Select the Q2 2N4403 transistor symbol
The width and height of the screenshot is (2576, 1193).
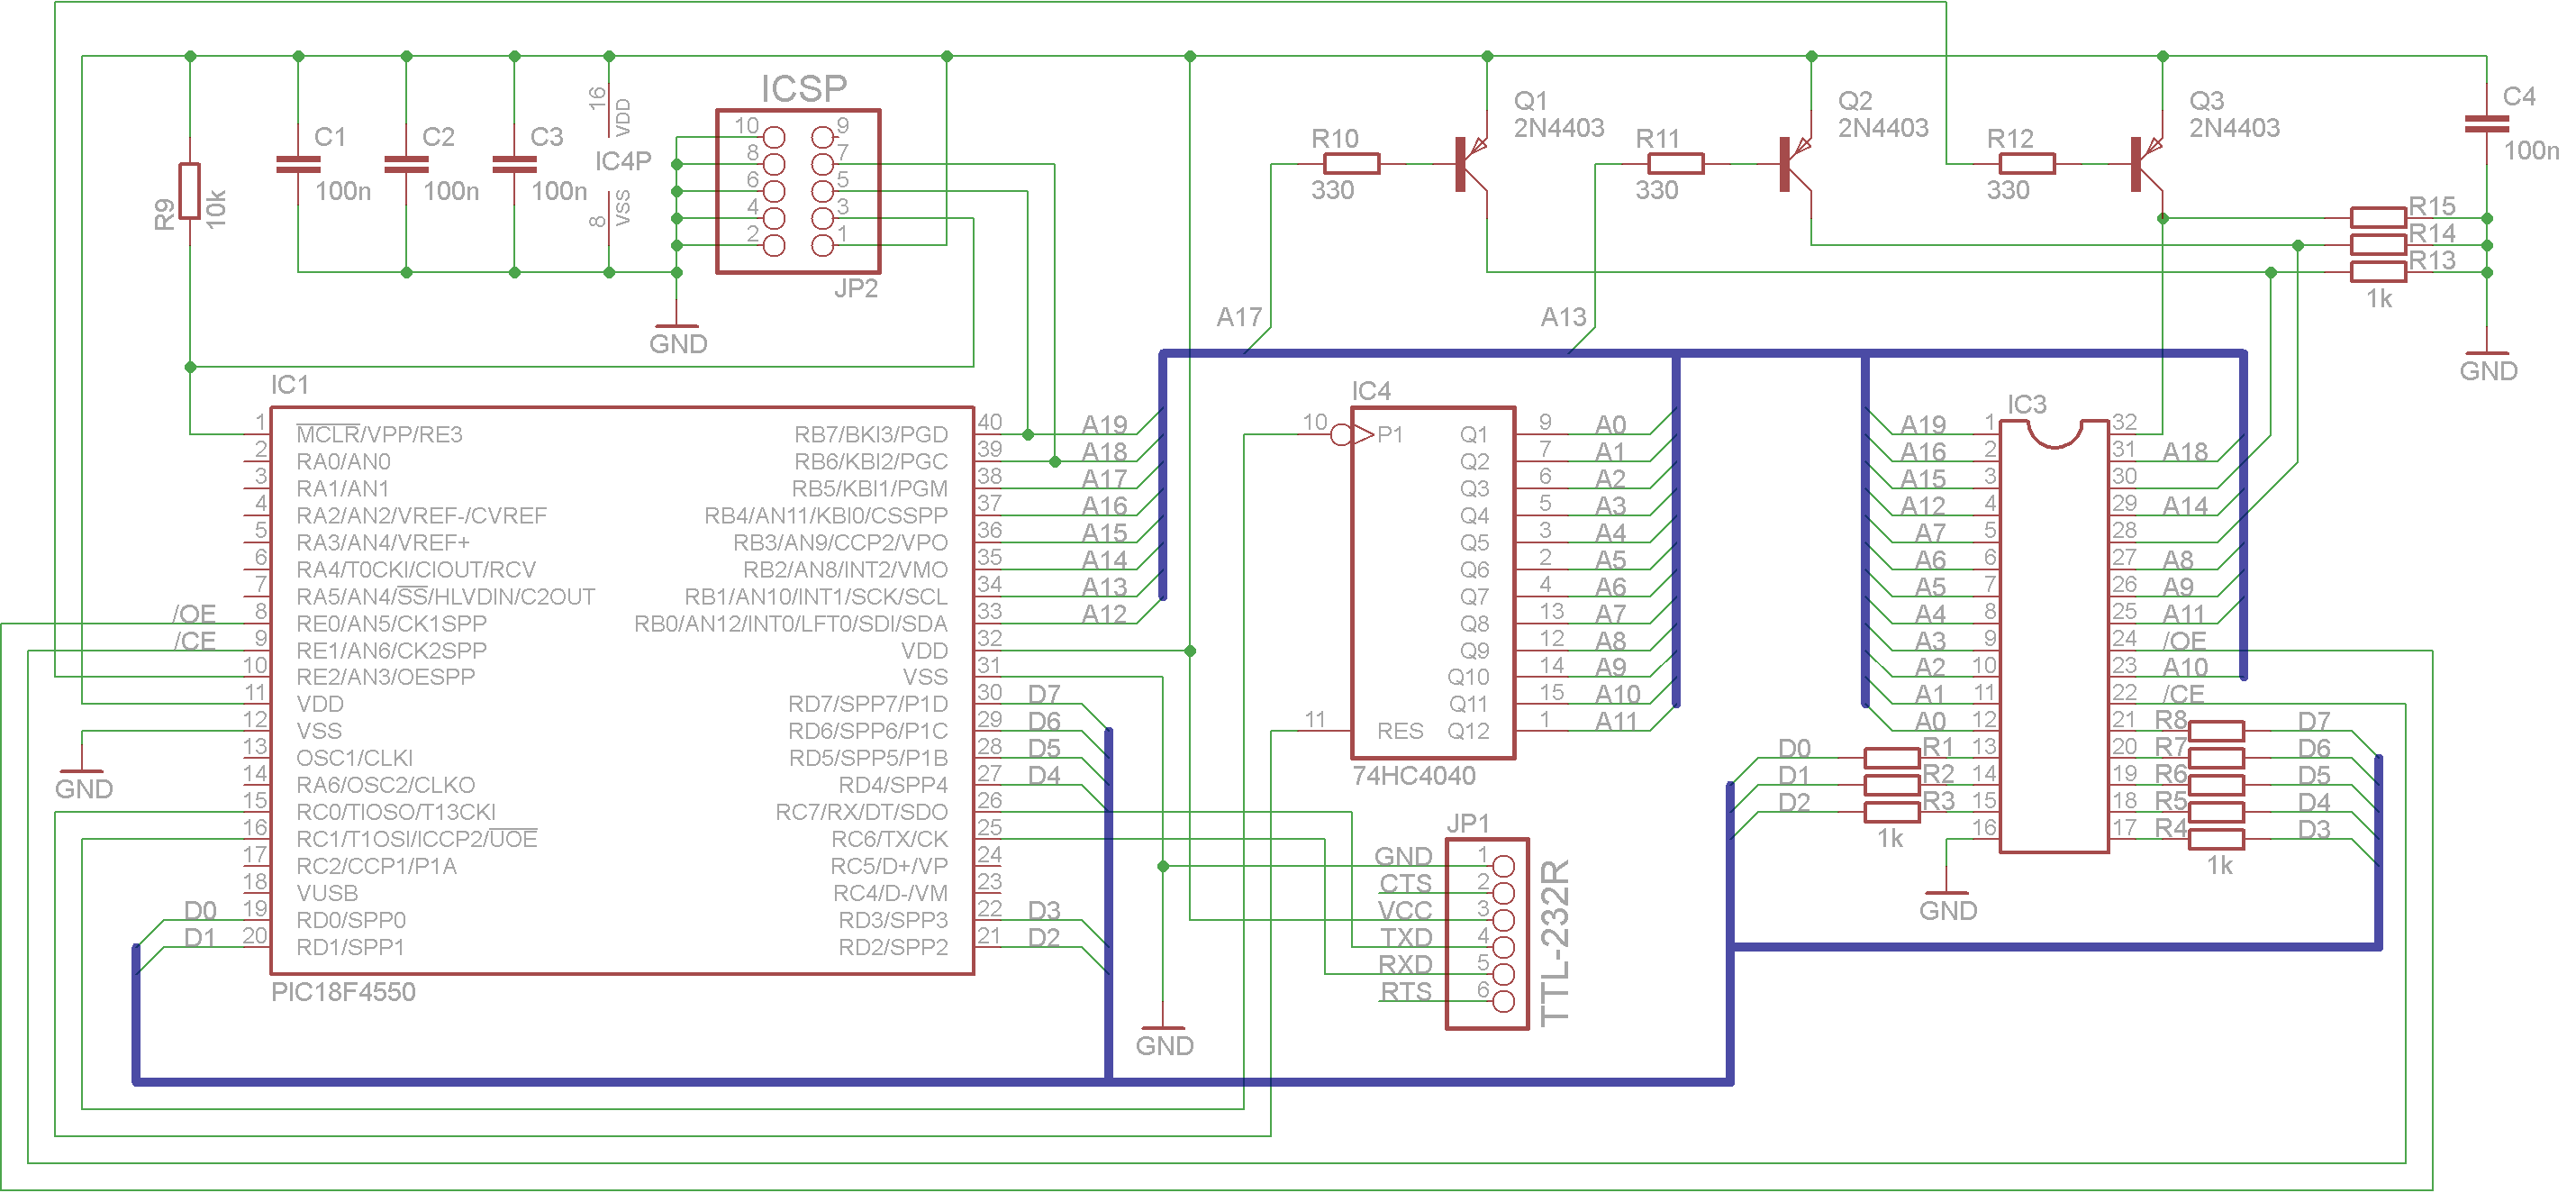pyautogui.click(x=1796, y=164)
